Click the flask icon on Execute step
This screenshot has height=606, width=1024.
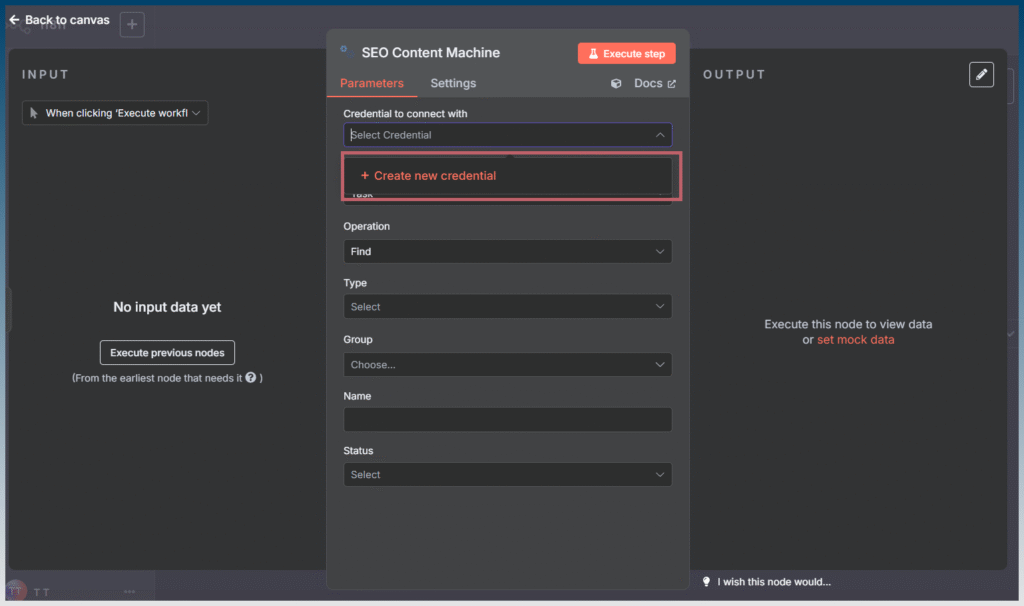click(x=593, y=54)
